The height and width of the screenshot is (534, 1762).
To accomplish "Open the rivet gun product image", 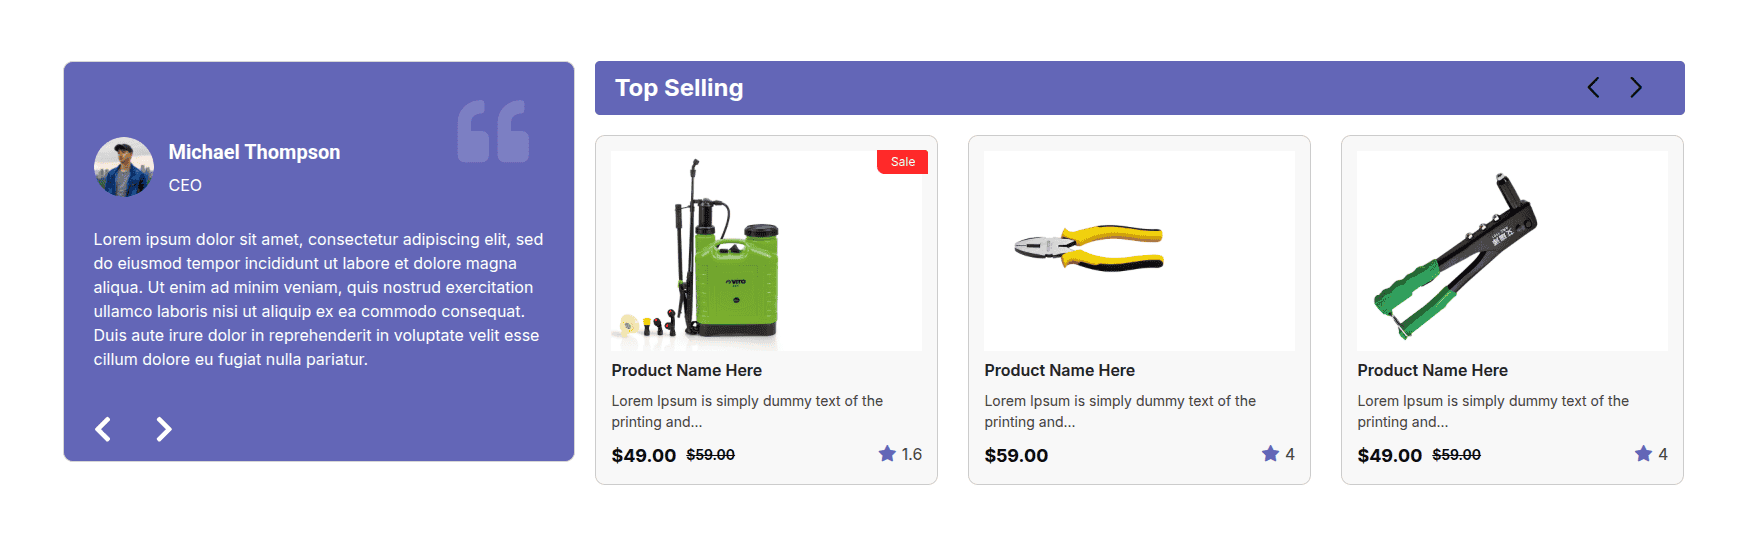I will click(x=1512, y=251).
